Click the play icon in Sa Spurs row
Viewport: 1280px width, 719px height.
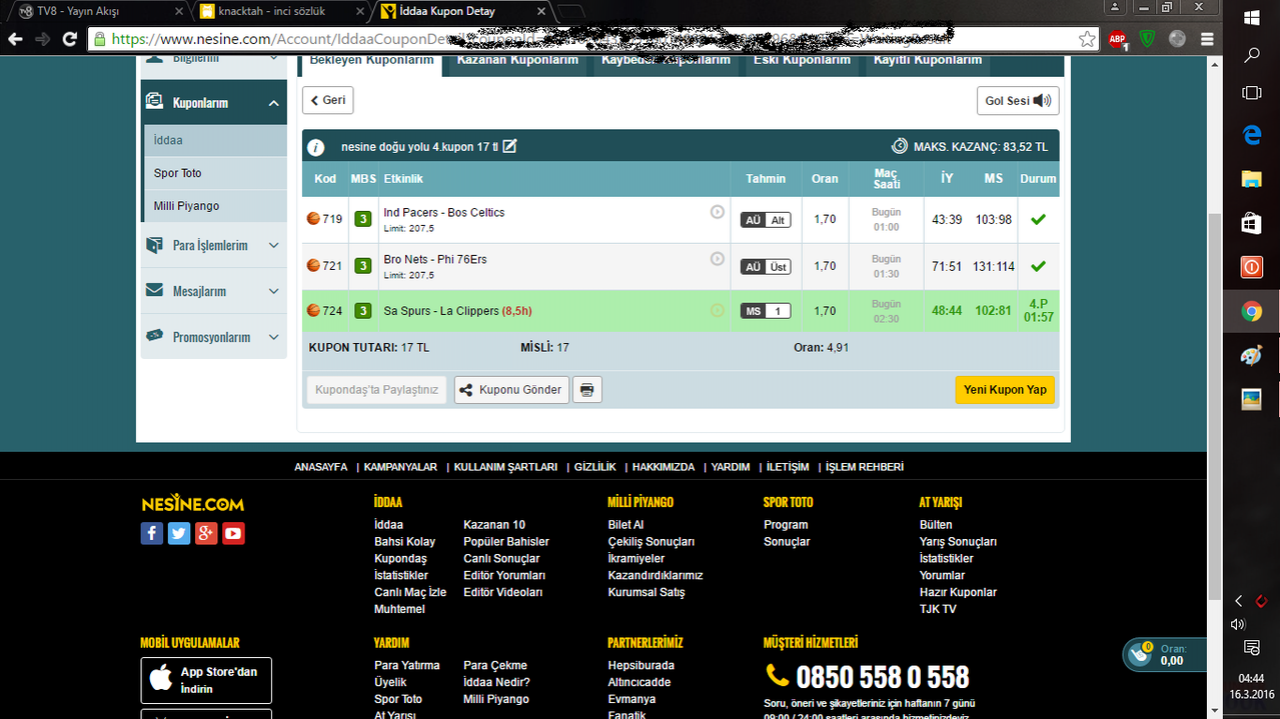click(717, 311)
